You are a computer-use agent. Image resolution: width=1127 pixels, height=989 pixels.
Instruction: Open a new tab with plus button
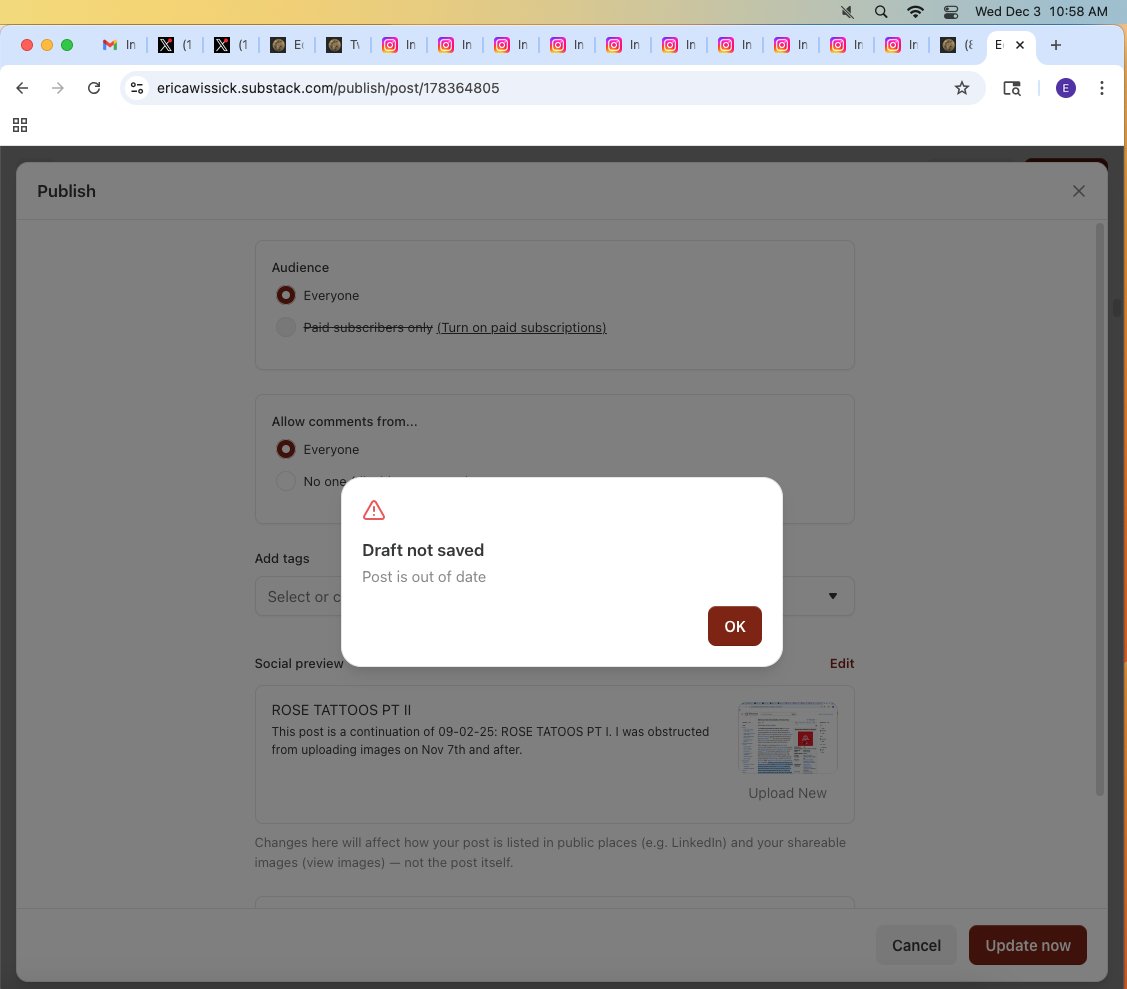point(1055,45)
